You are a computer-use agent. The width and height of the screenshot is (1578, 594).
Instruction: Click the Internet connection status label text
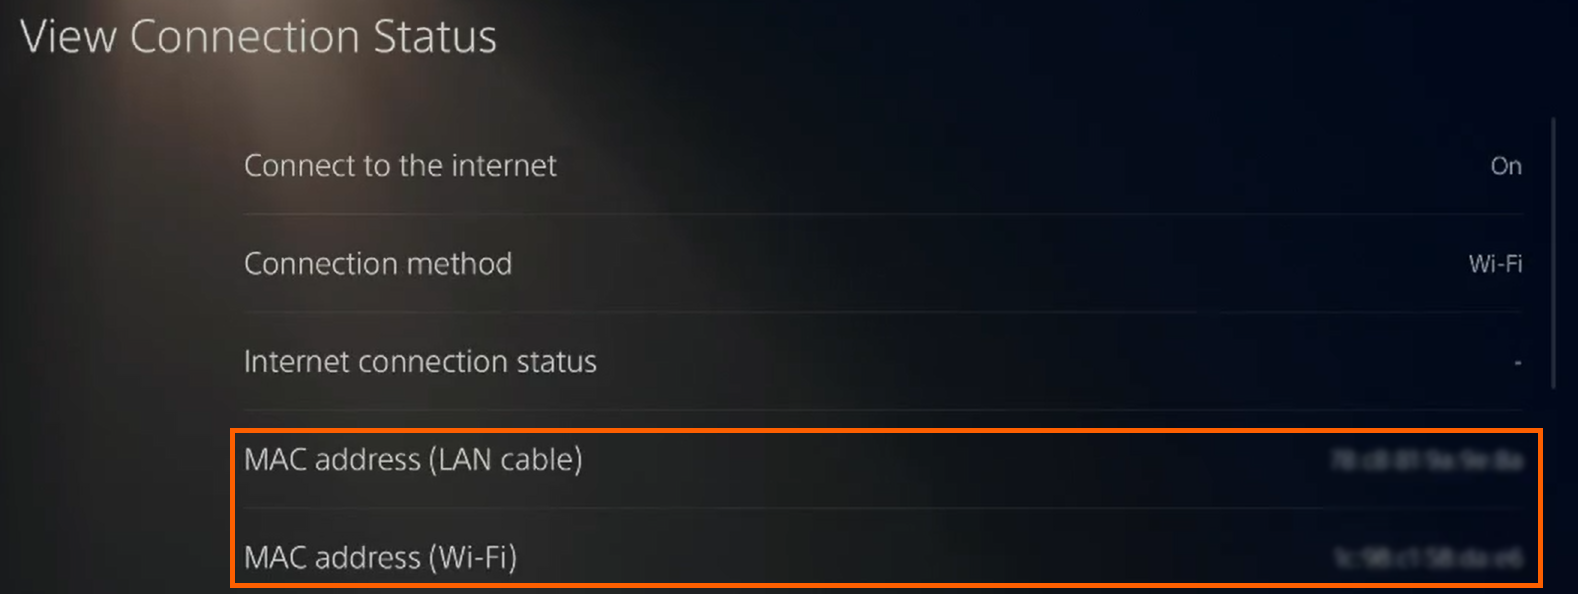click(420, 362)
